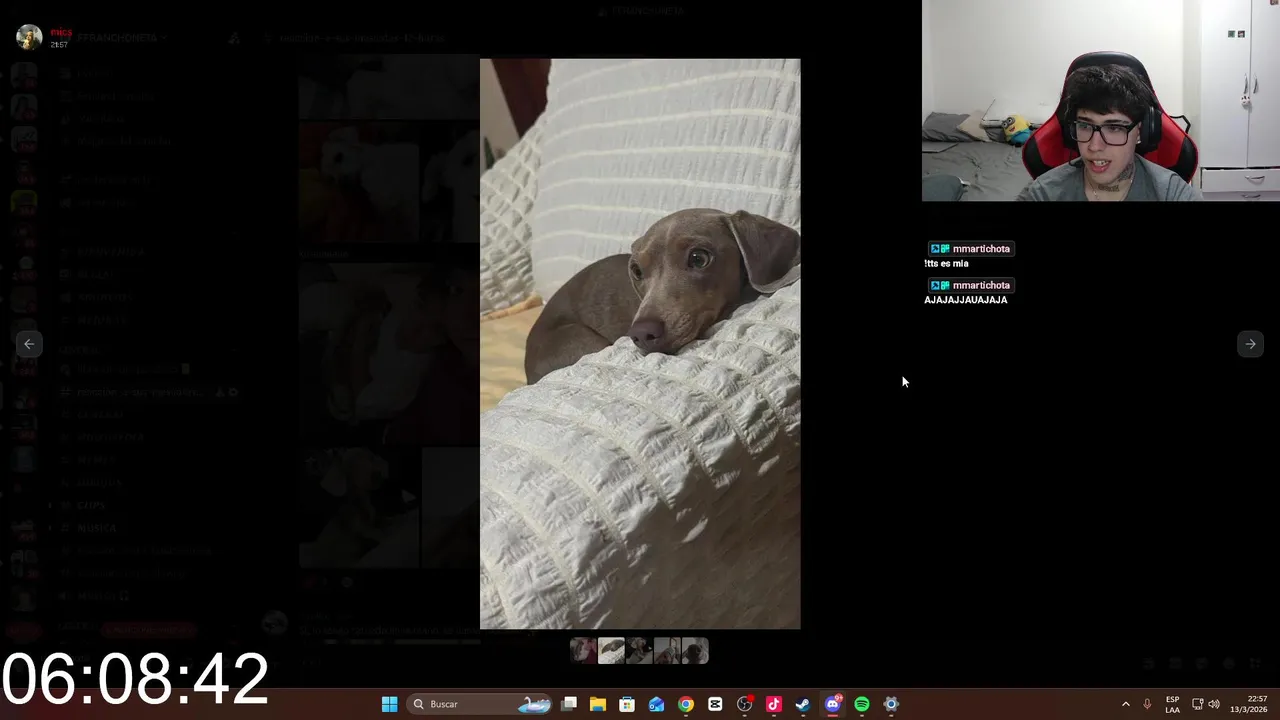Open Settings gear from the taskbar
This screenshot has height=720, width=1280.
point(890,704)
